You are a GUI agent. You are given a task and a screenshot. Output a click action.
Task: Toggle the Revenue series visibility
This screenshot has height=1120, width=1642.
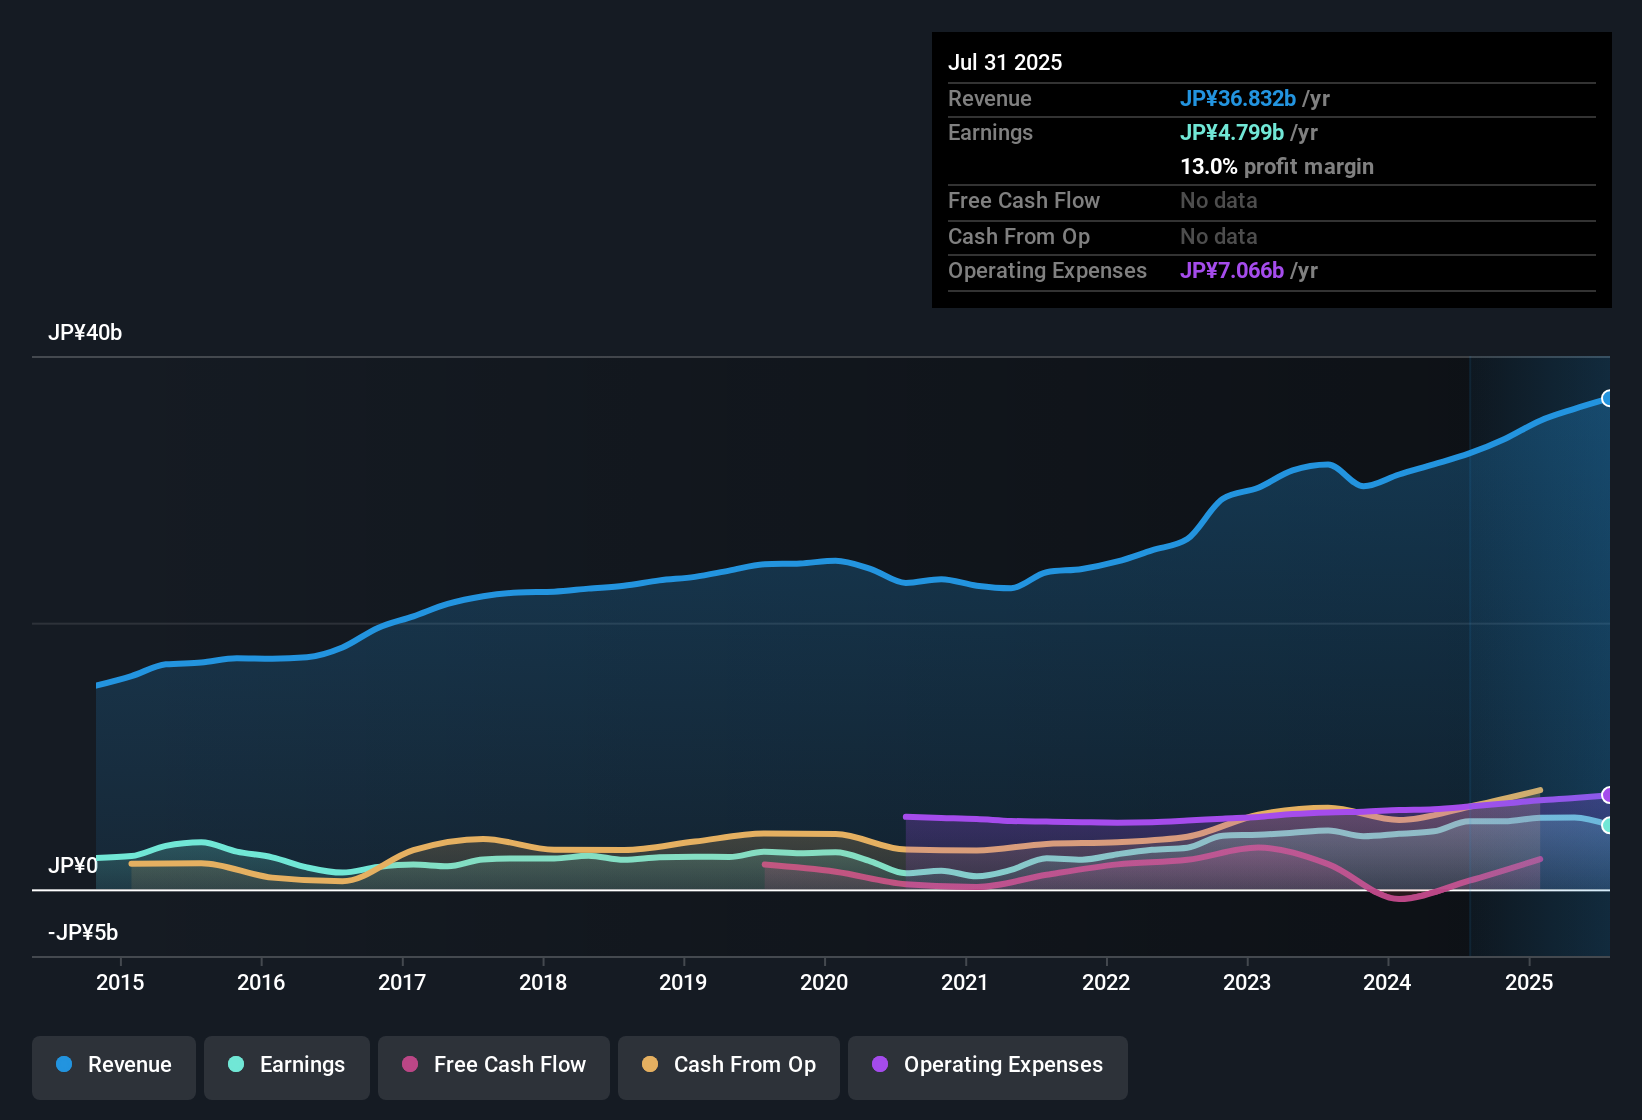[x=113, y=1065]
